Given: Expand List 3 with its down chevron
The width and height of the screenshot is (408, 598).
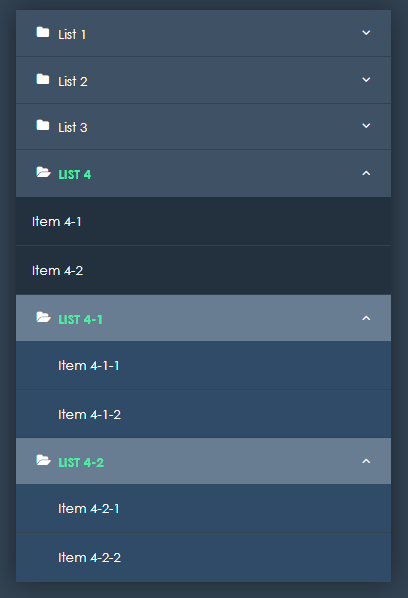Looking at the screenshot, I should coord(366,126).
